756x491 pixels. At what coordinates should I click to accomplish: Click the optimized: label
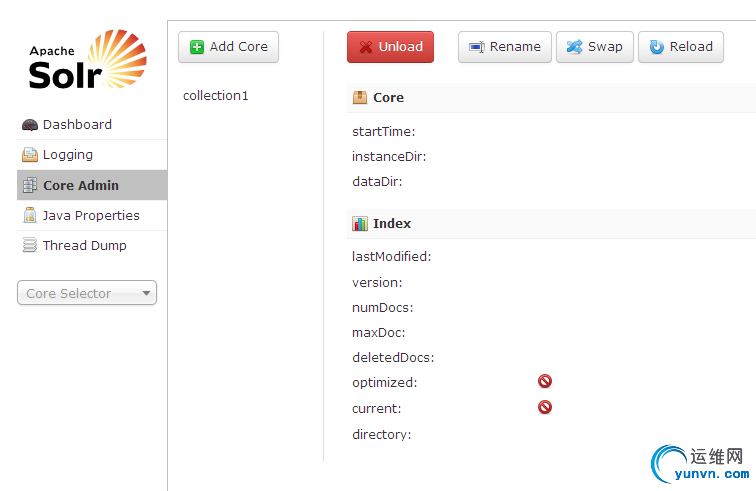[385, 383]
